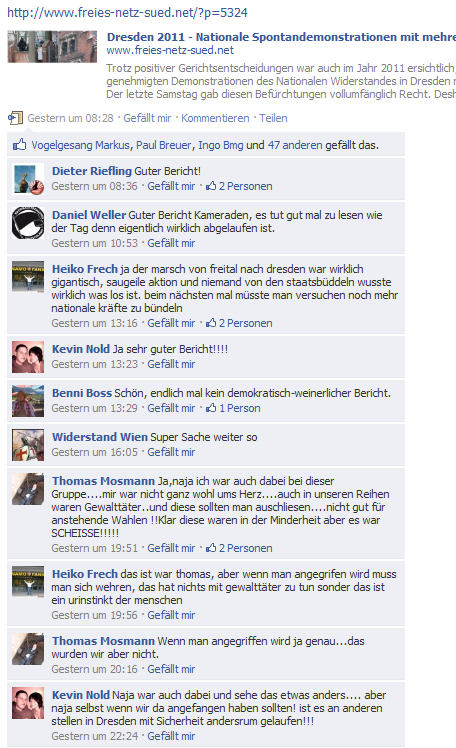This screenshot has width=456, height=748.
Task: Click the thumbs-up icon beside Vogelgesang Markus
Action: (x=20, y=145)
